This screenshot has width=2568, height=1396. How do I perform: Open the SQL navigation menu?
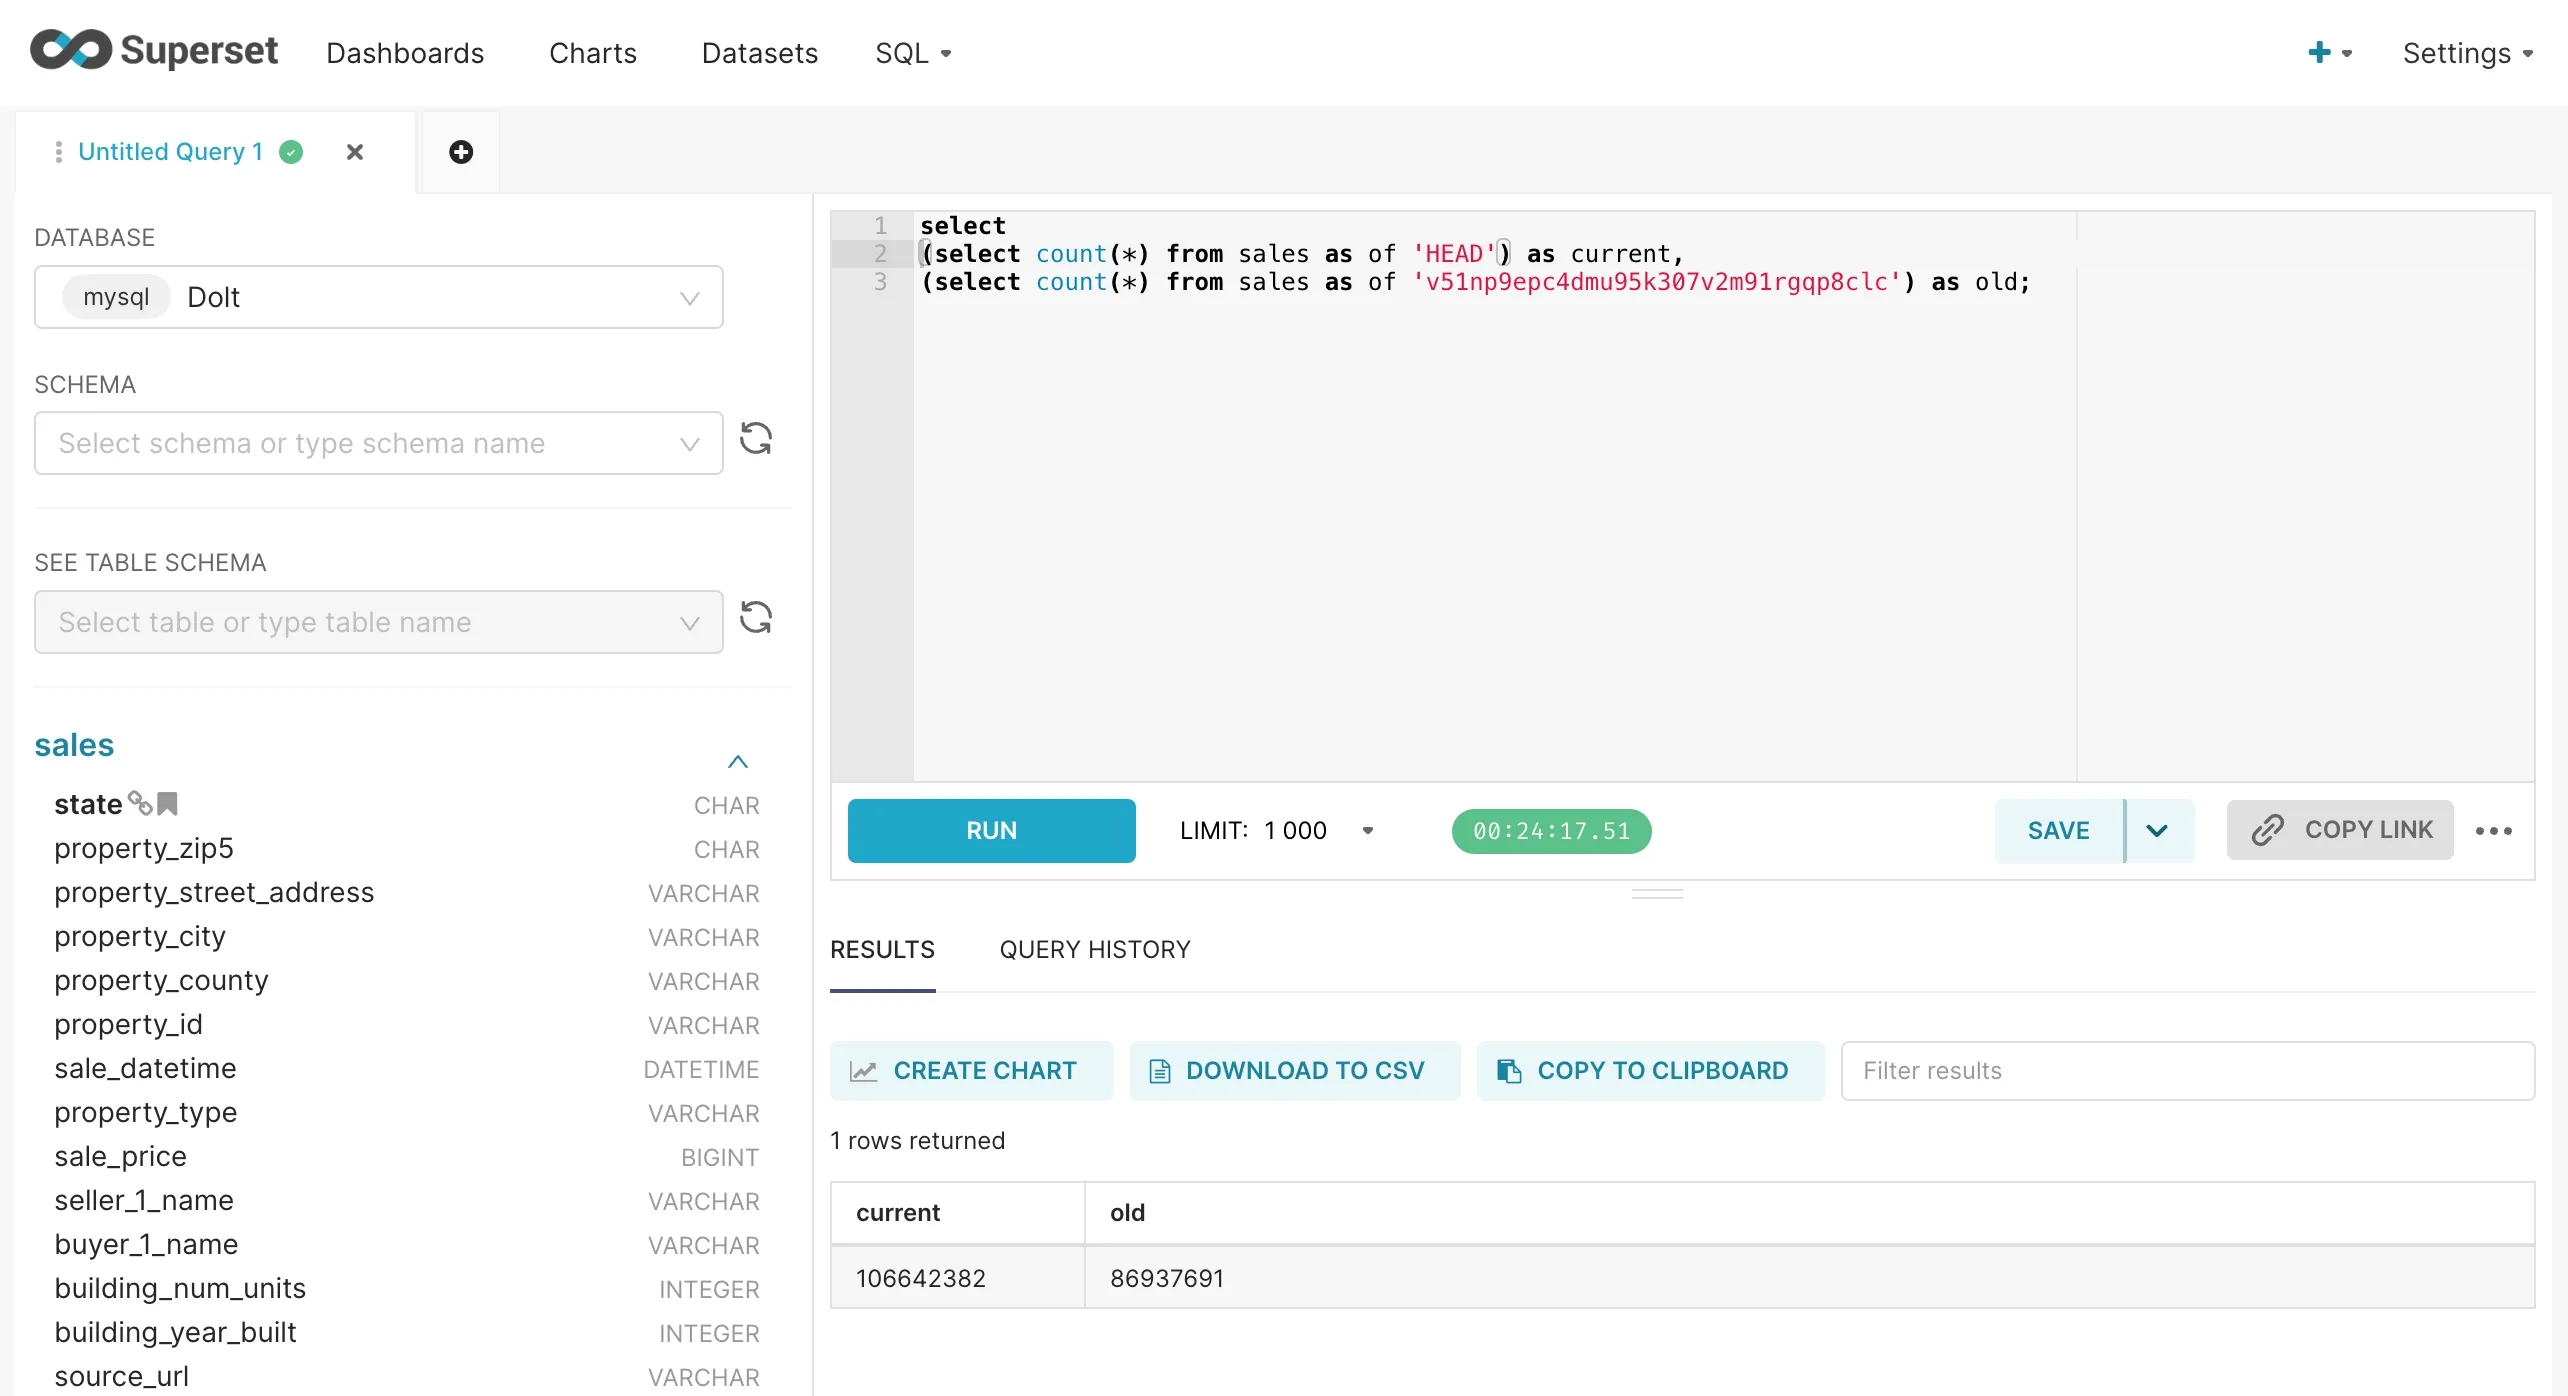[x=912, y=53]
